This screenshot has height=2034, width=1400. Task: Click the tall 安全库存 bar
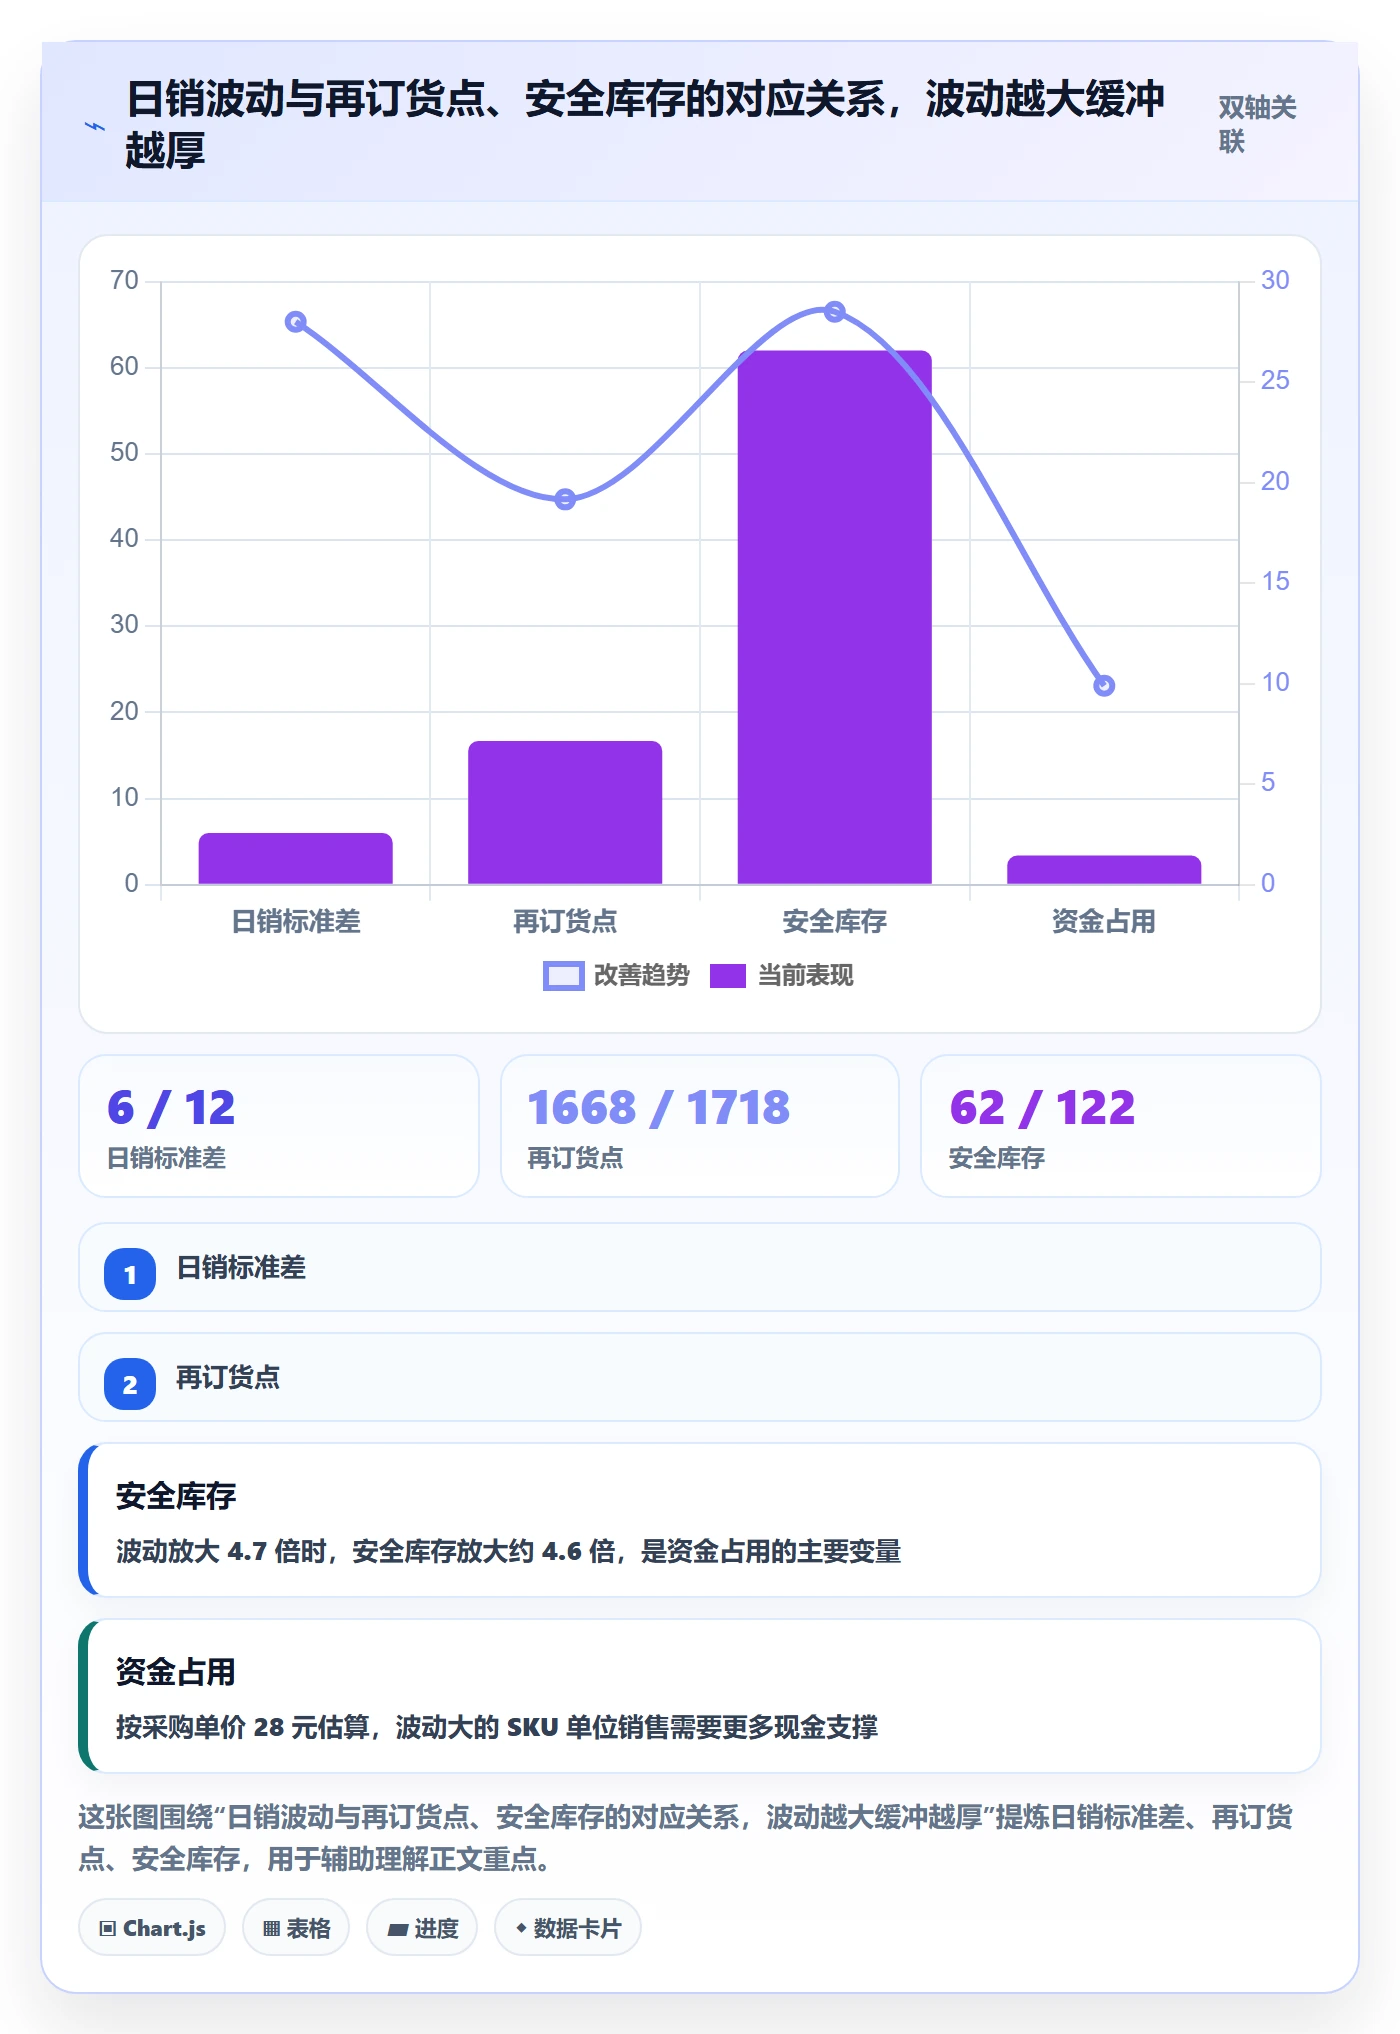click(x=835, y=617)
